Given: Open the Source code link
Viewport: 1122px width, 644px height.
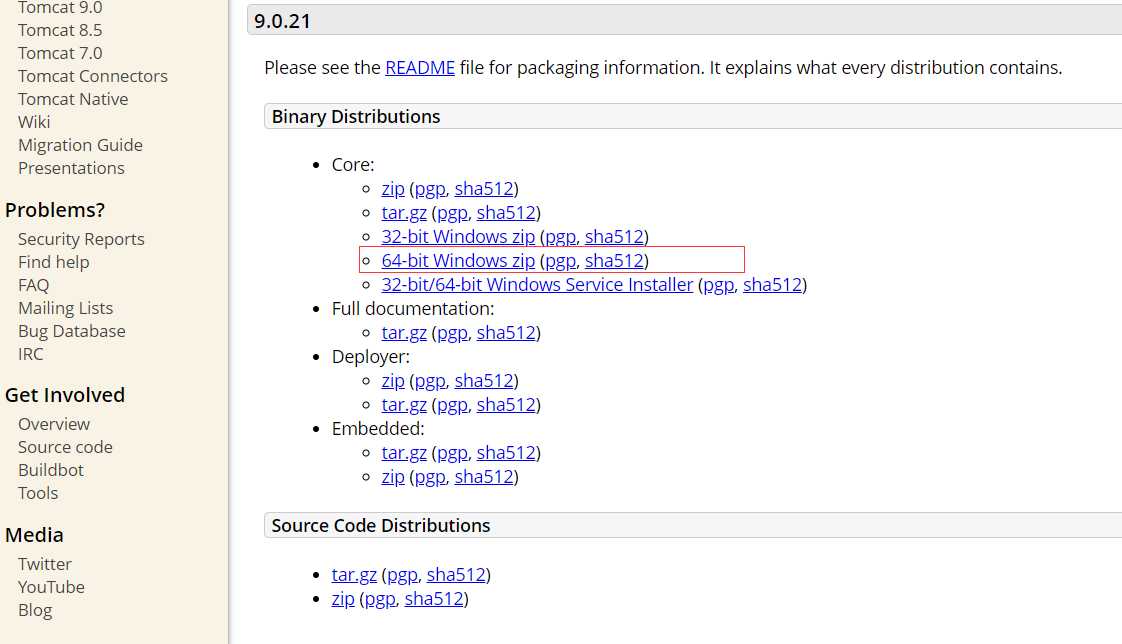Looking at the screenshot, I should 65,447.
